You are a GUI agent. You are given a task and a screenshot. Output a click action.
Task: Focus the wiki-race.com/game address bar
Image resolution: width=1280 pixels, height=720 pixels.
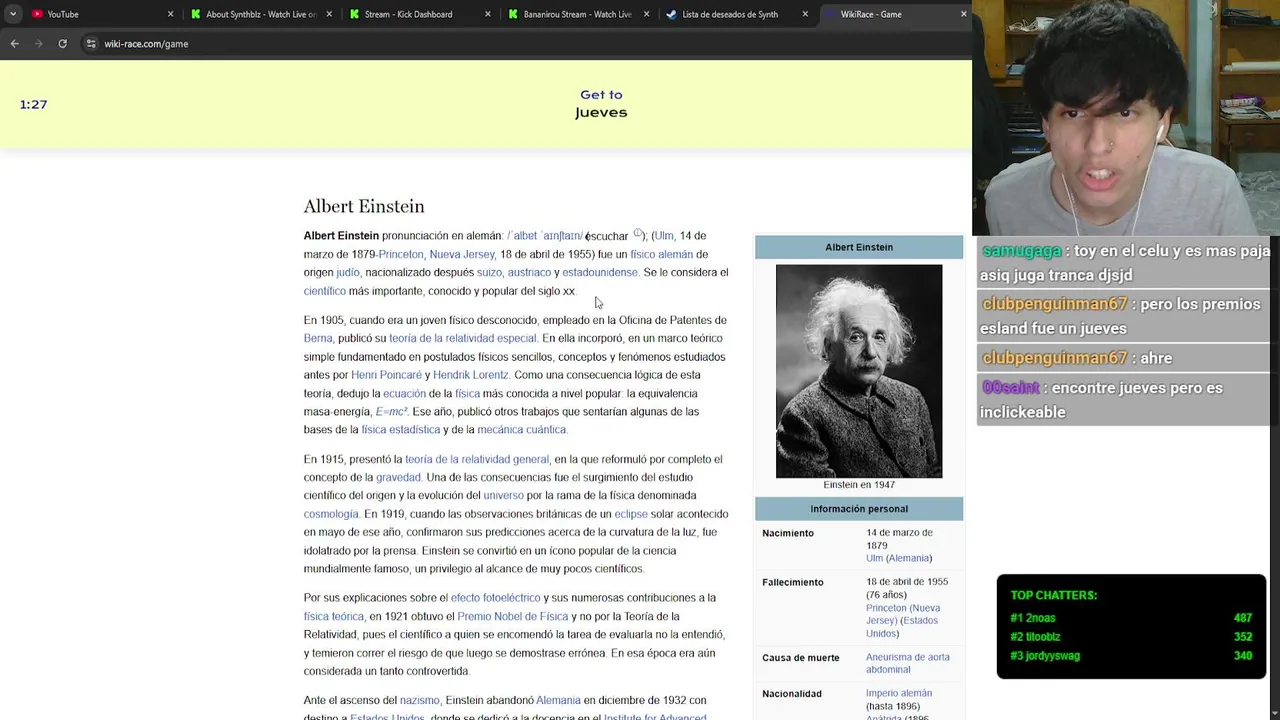pos(146,44)
